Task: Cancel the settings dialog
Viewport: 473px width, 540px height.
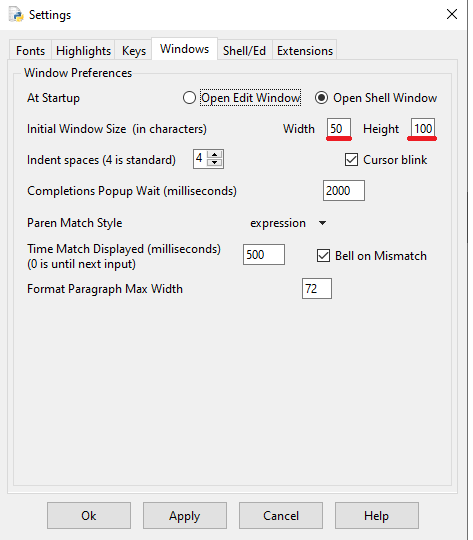Action: coord(281,516)
